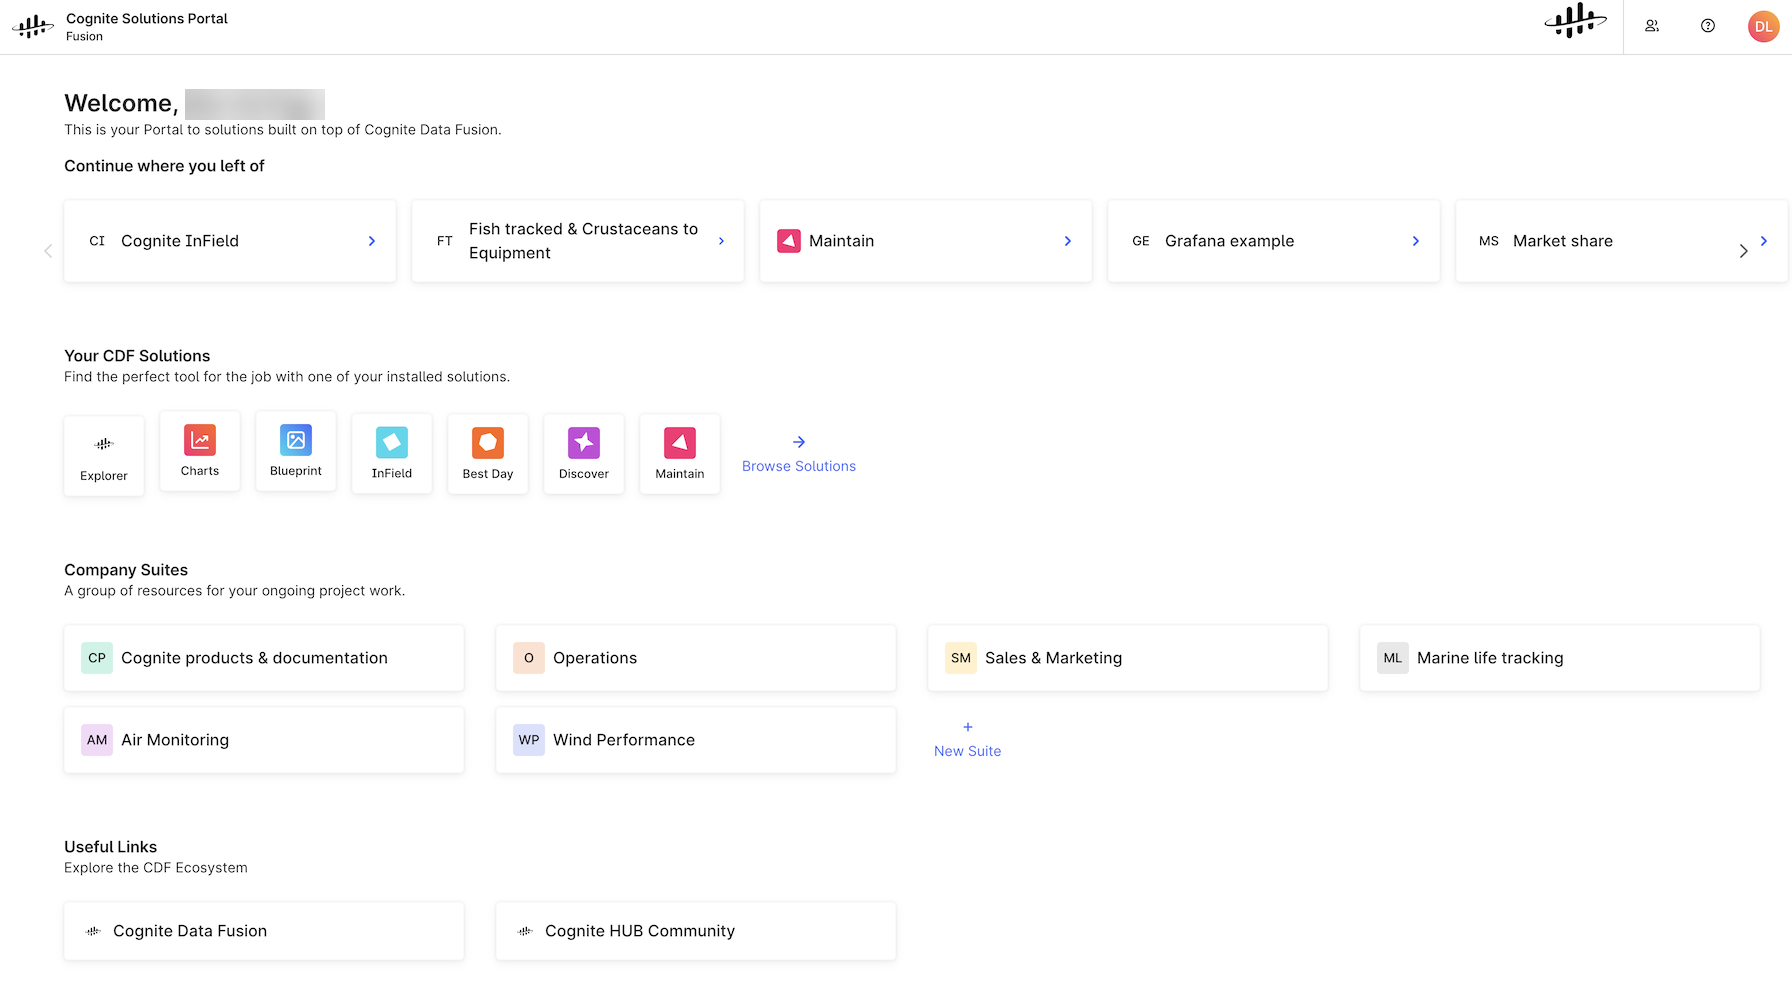Click the Company Suites heading

126,570
